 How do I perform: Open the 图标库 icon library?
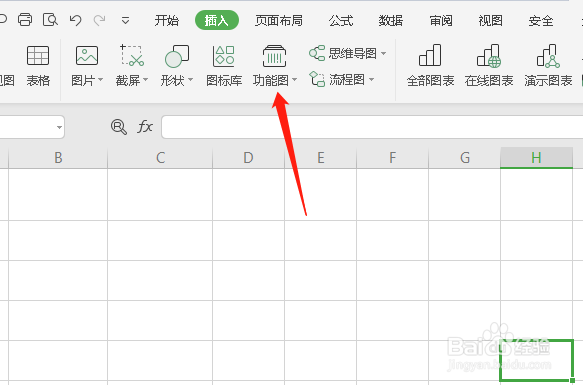[x=224, y=66]
